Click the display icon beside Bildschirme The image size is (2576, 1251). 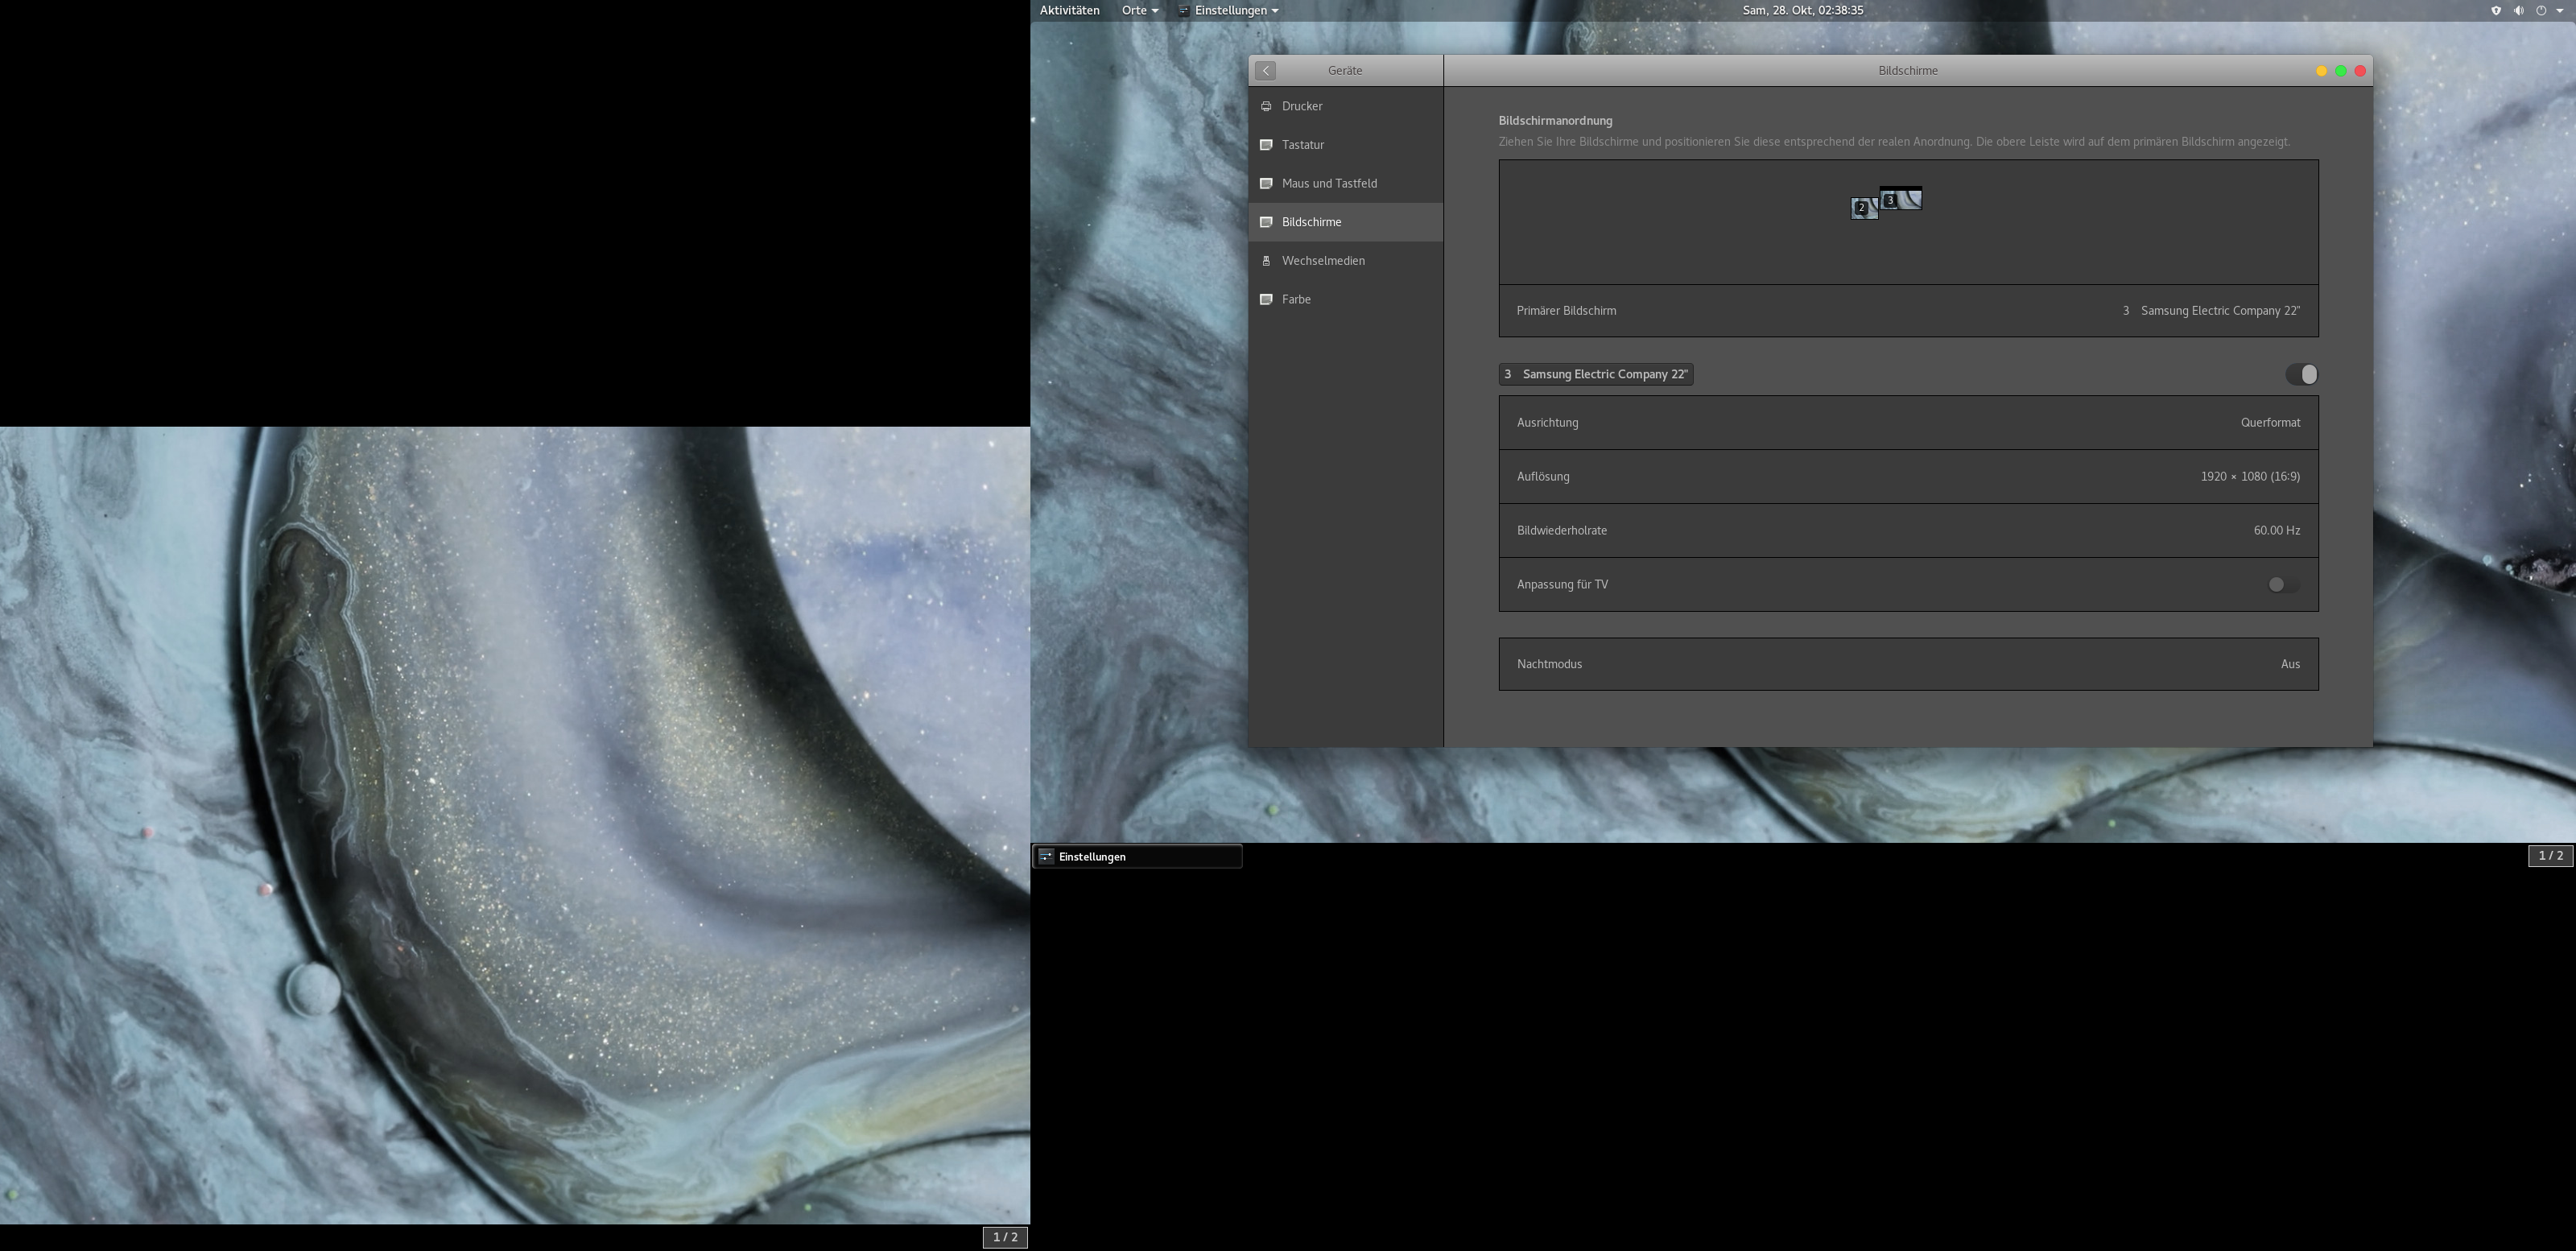(x=1266, y=222)
